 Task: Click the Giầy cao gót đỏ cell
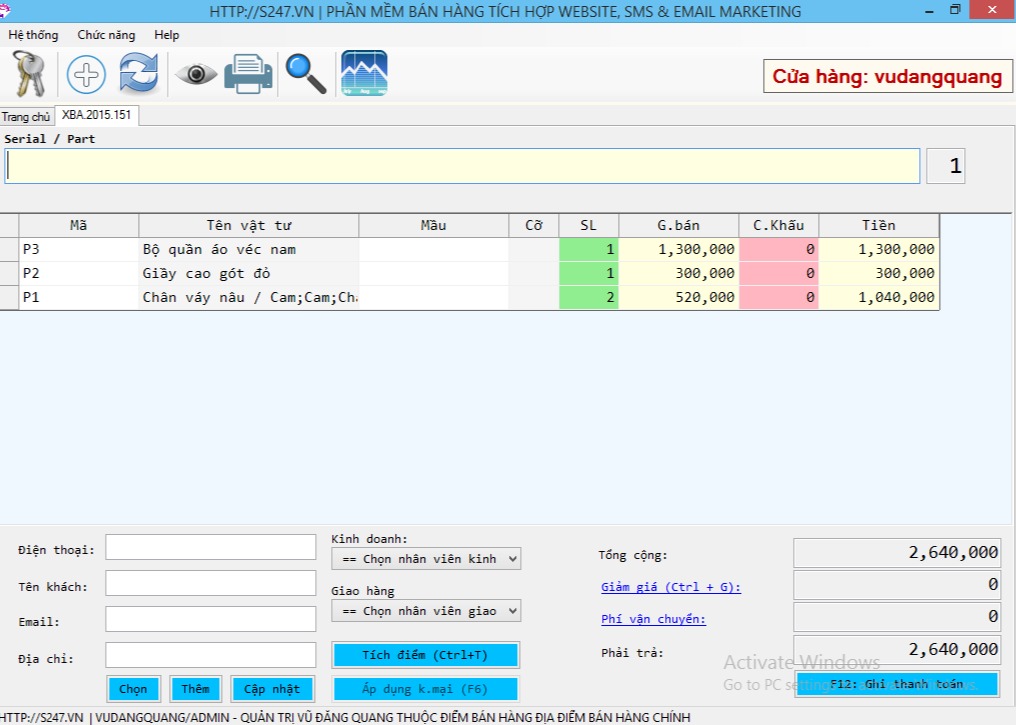click(249, 273)
